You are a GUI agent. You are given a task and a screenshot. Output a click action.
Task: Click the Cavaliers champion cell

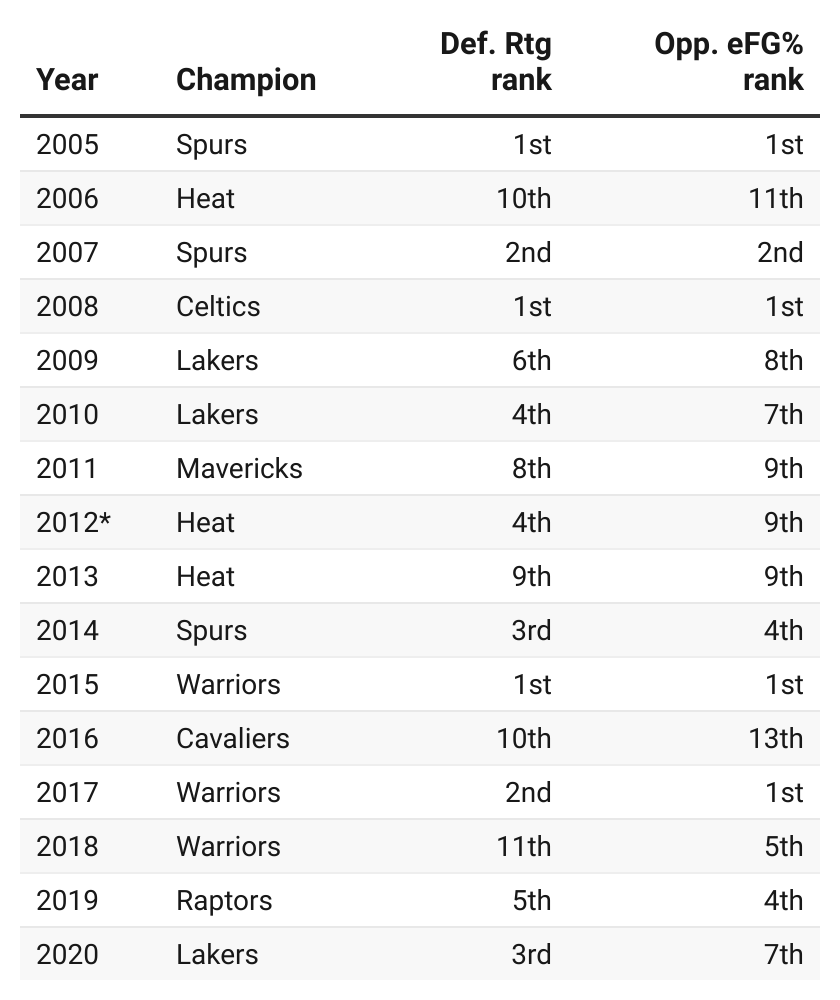233,739
